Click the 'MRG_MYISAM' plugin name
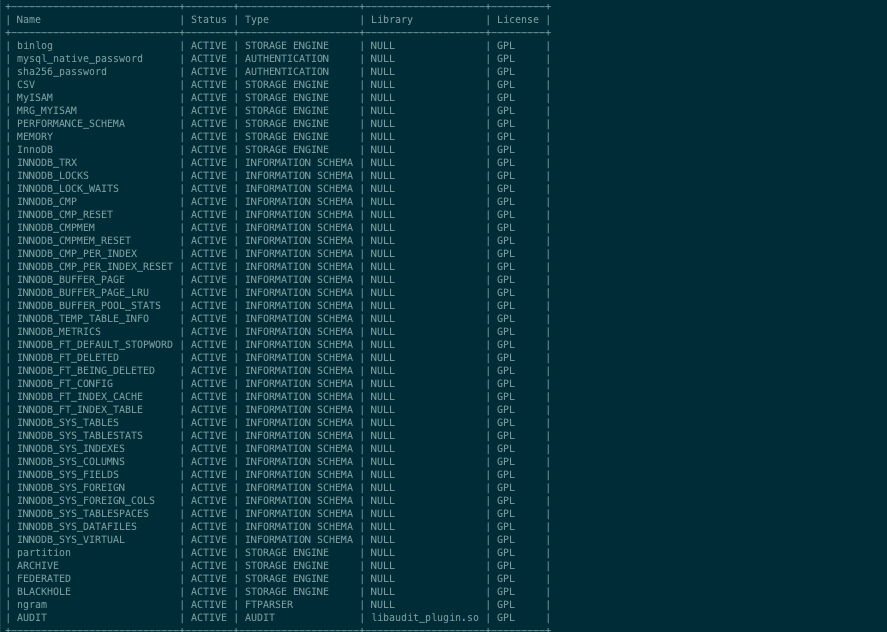This screenshot has width=887, height=632. pos(46,111)
